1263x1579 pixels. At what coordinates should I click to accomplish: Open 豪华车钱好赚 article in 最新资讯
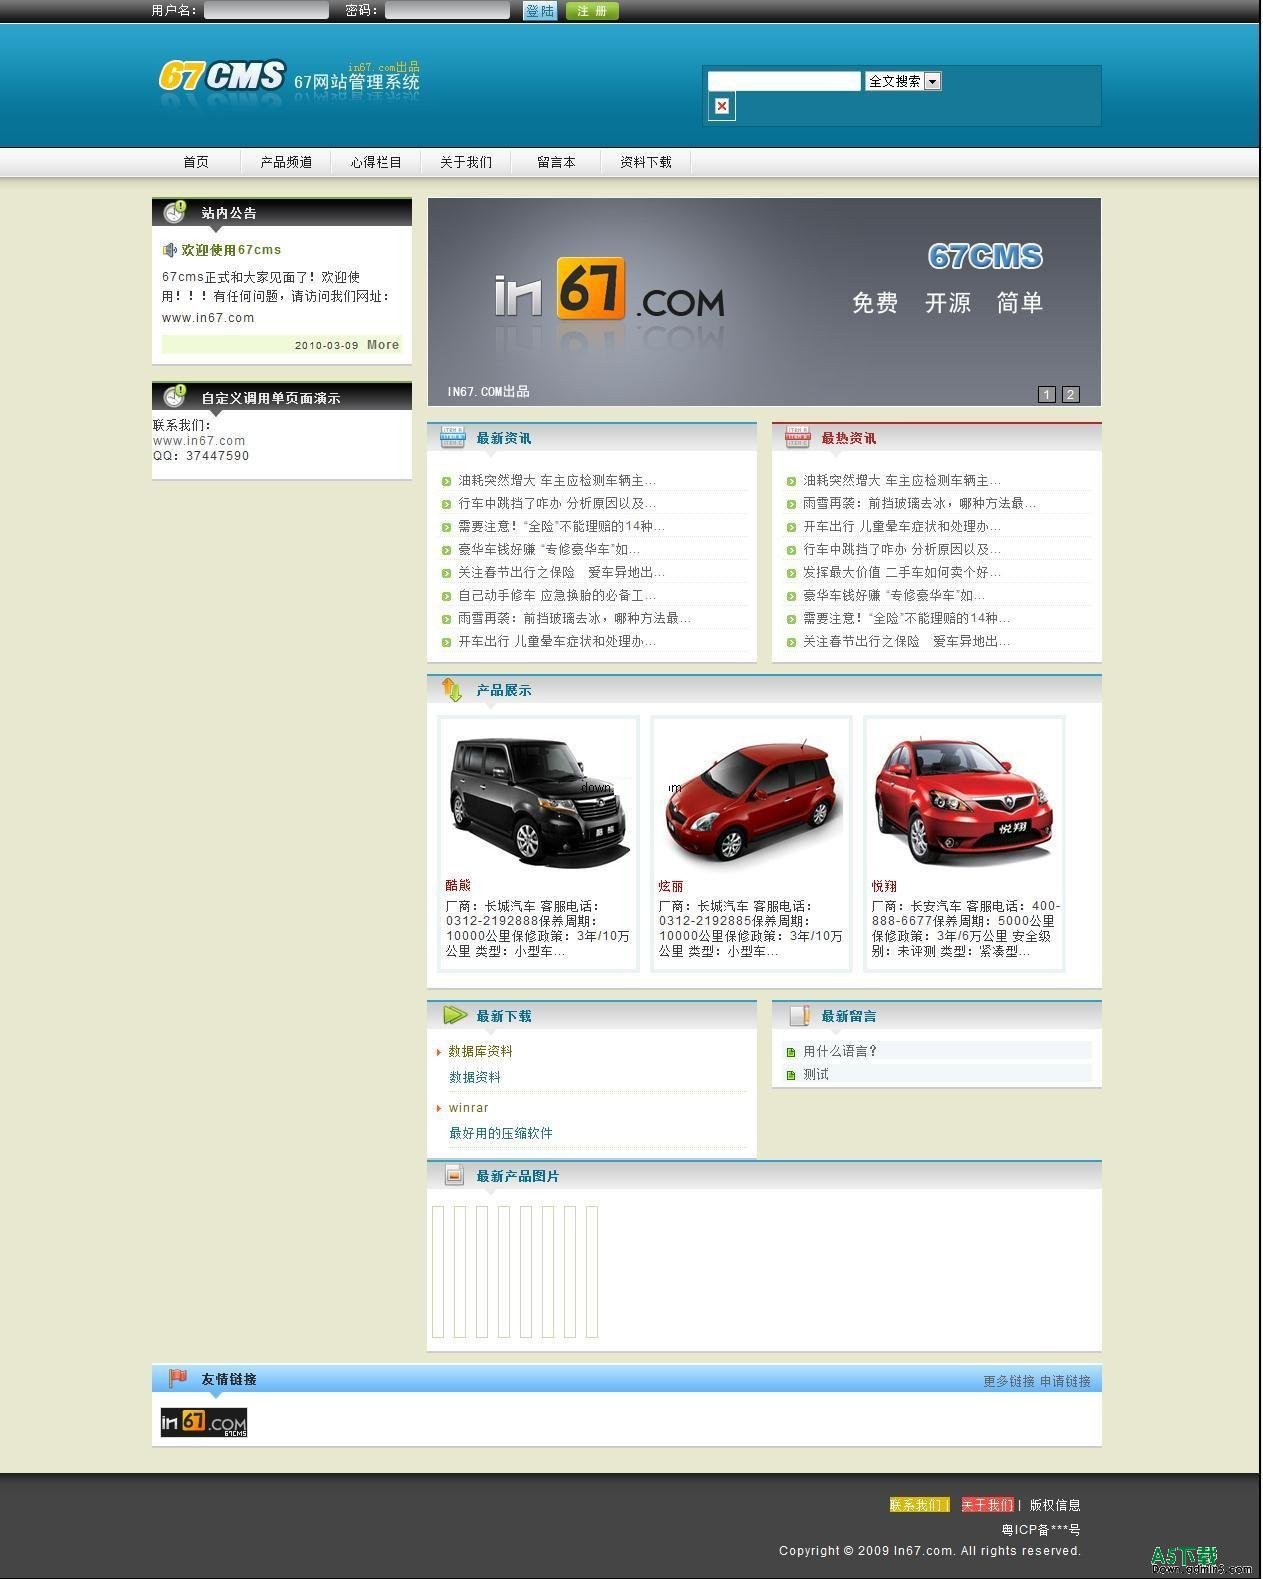pos(549,549)
